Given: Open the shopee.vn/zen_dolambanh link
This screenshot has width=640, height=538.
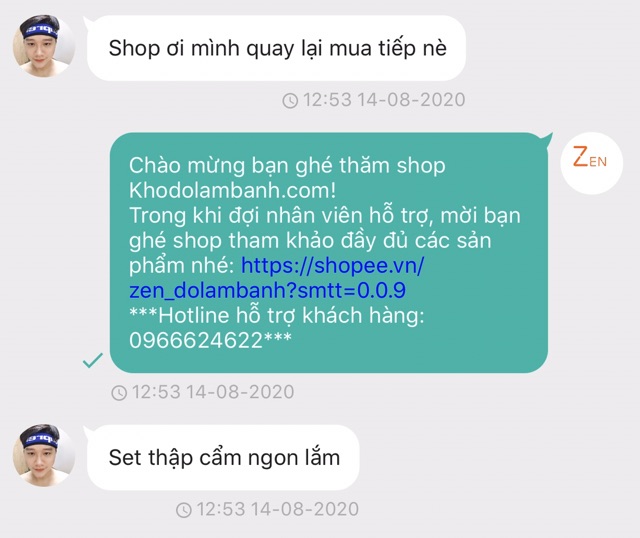Looking at the screenshot, I should [277, 278].
